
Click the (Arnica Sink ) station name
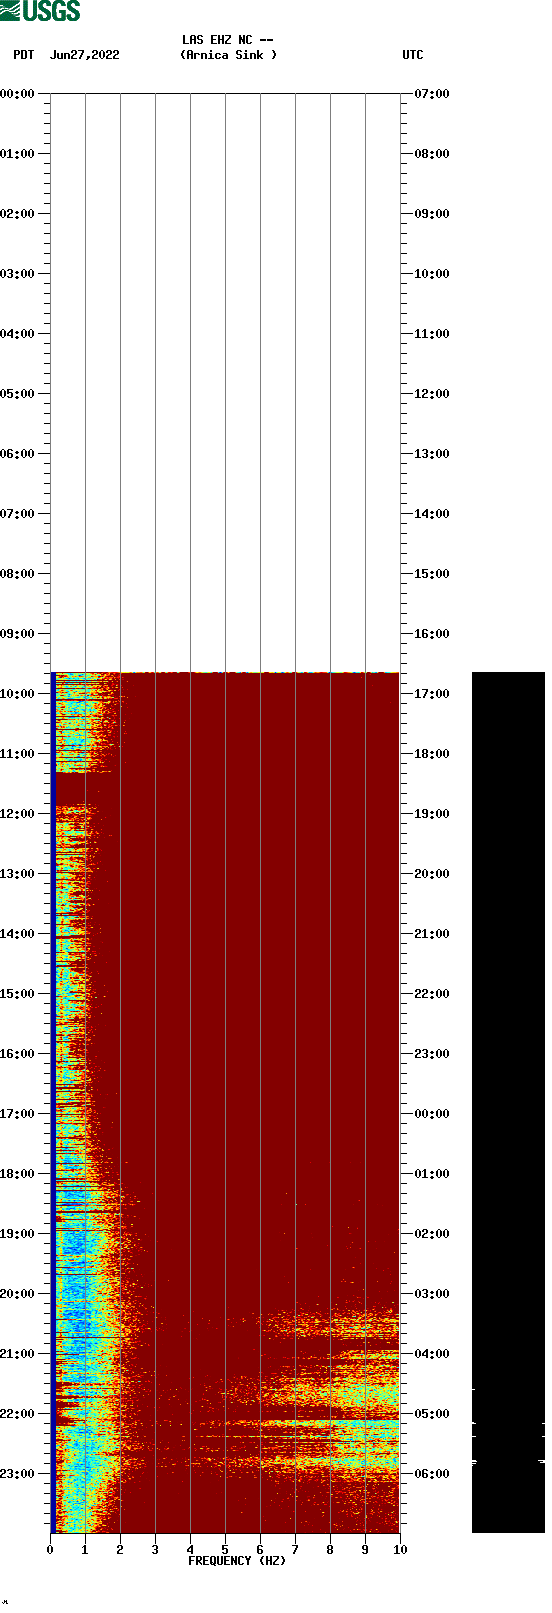click(229, 55)
